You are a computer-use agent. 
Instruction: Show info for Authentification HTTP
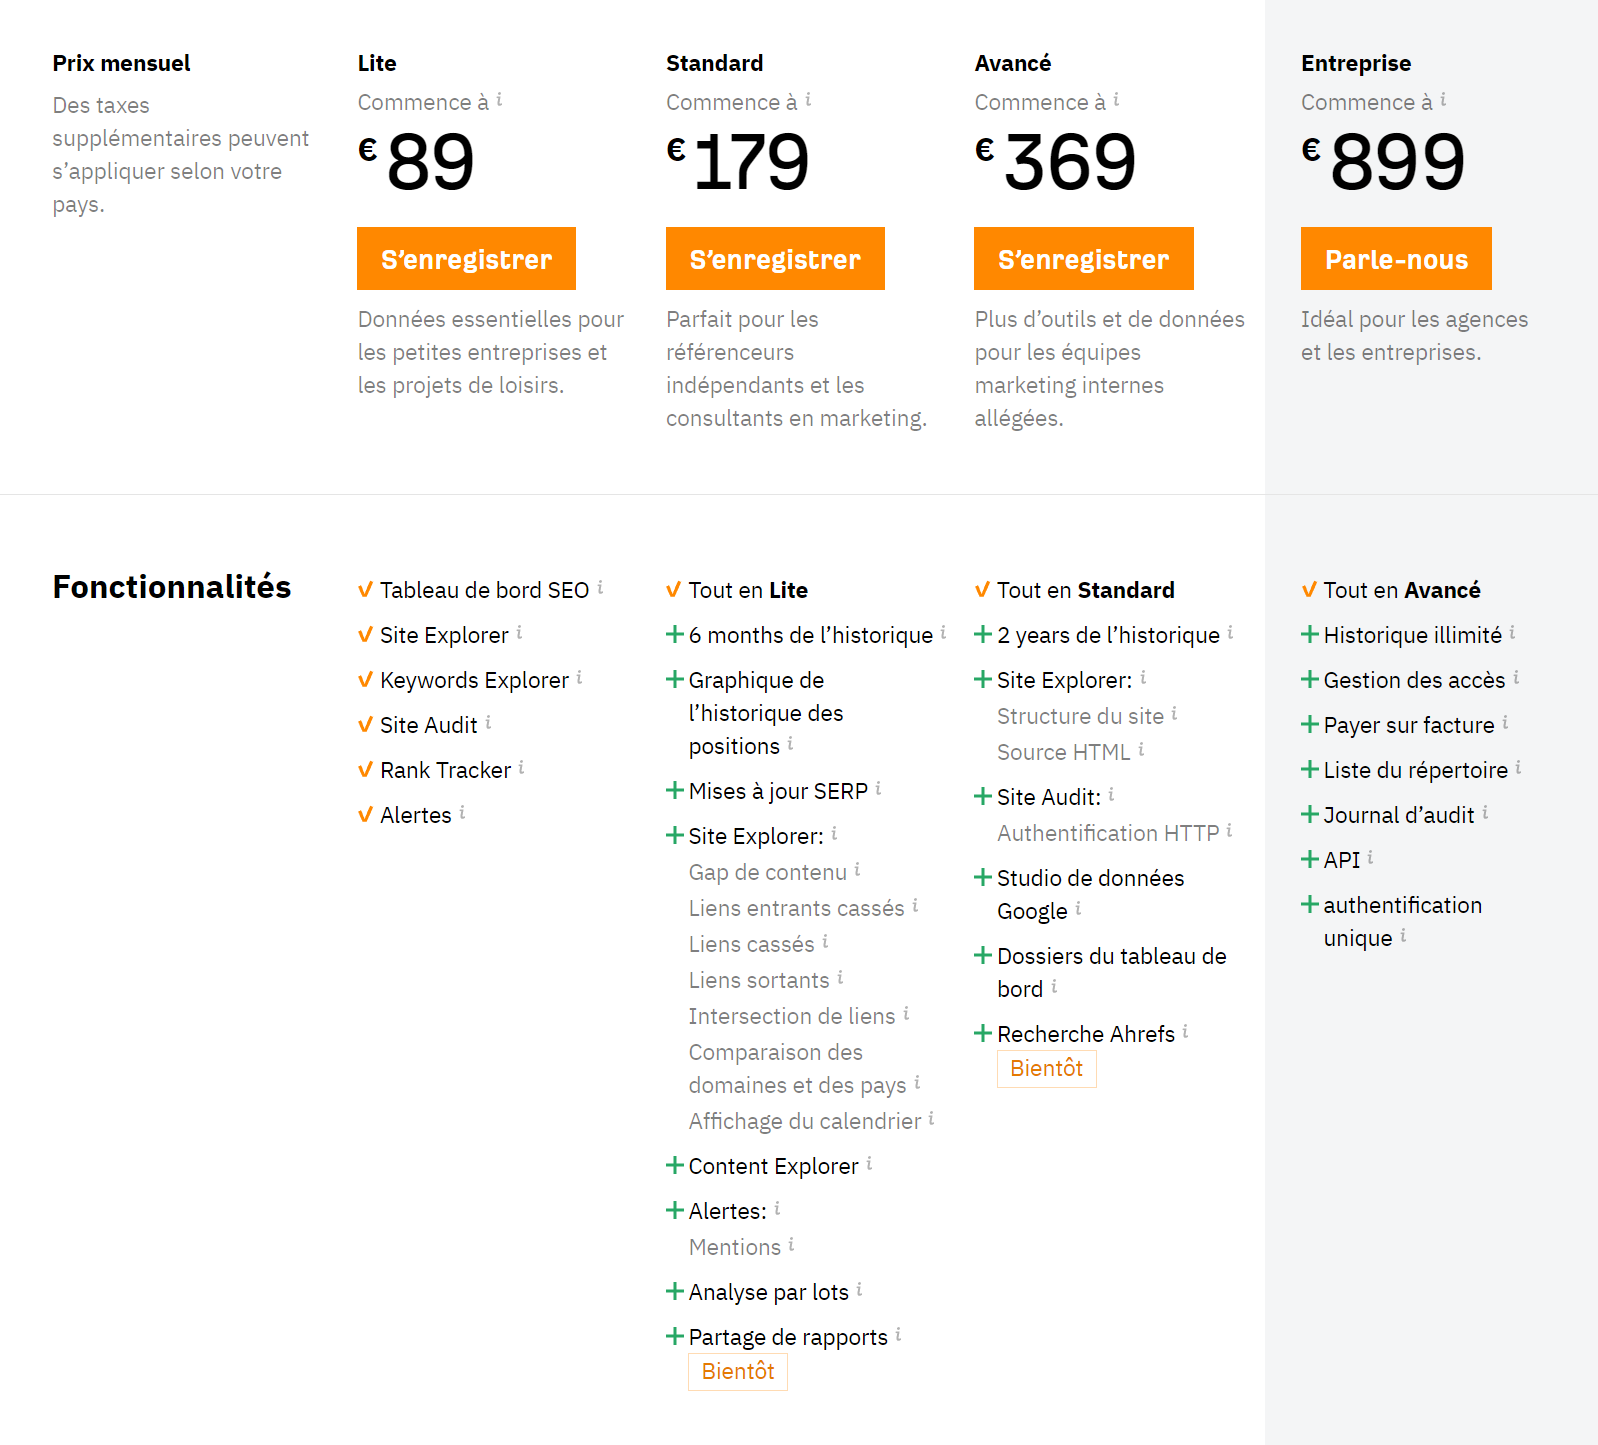tap(1229, 830)
